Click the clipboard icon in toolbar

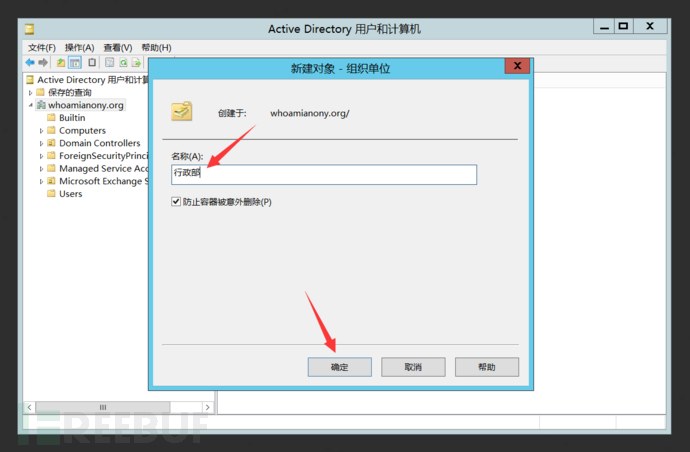point(92,62)
